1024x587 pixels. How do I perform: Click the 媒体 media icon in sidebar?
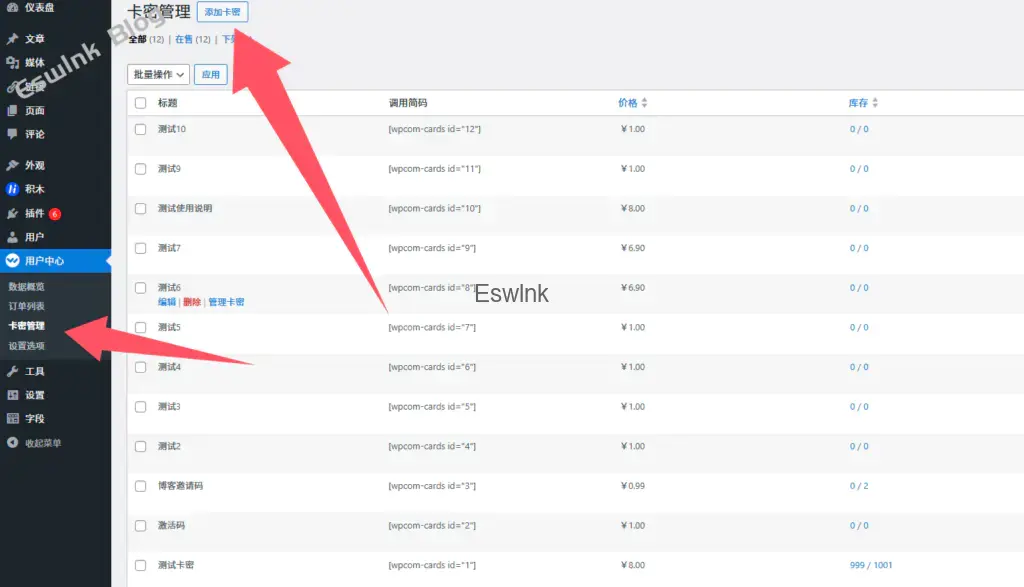tap(12, 63)
